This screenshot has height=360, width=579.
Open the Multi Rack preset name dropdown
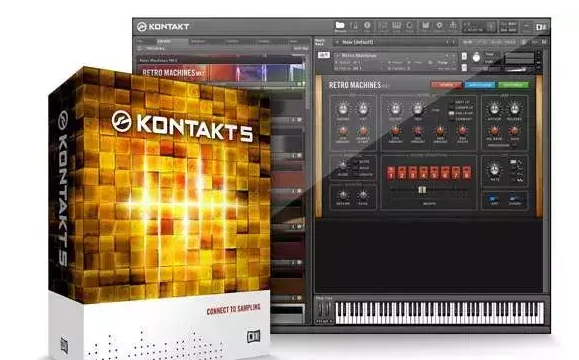pyautogui.click(x=395, y=42)
